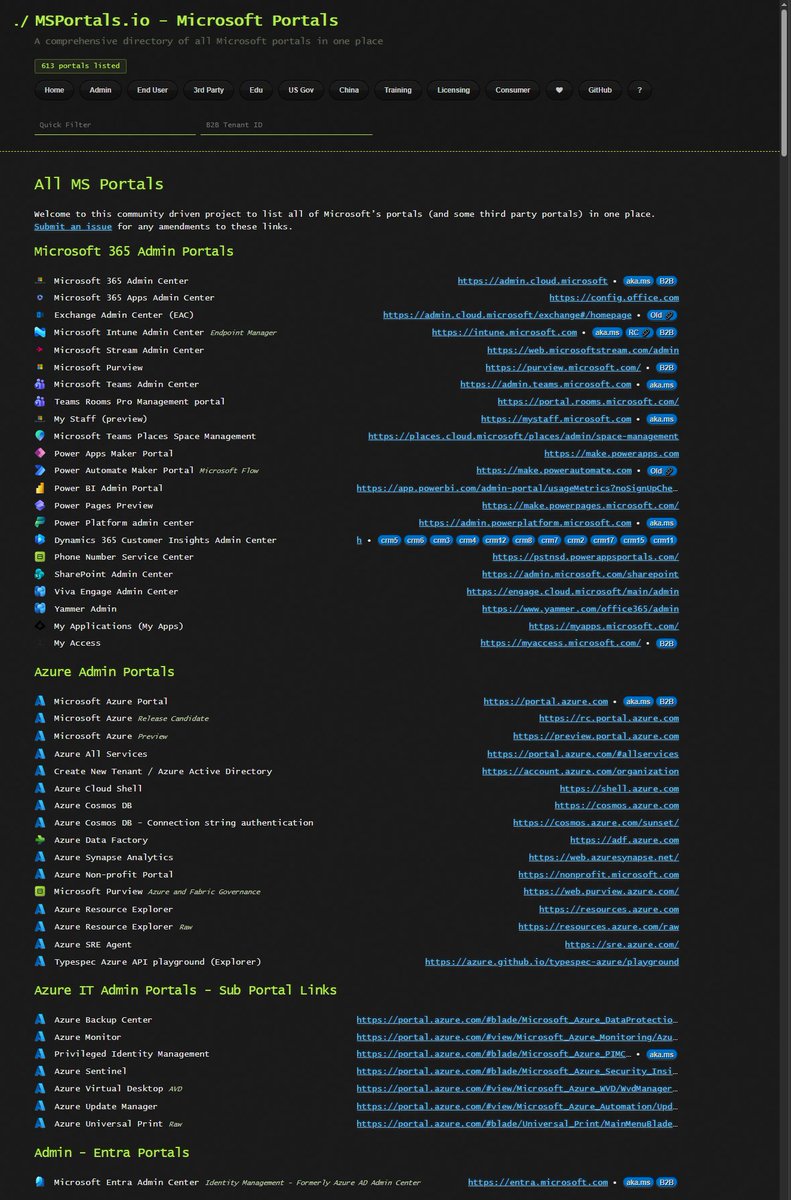Open the purview.microsoft.com link
The height and width of the screenshot is (1200, 791).
click(x=564, y=367)
